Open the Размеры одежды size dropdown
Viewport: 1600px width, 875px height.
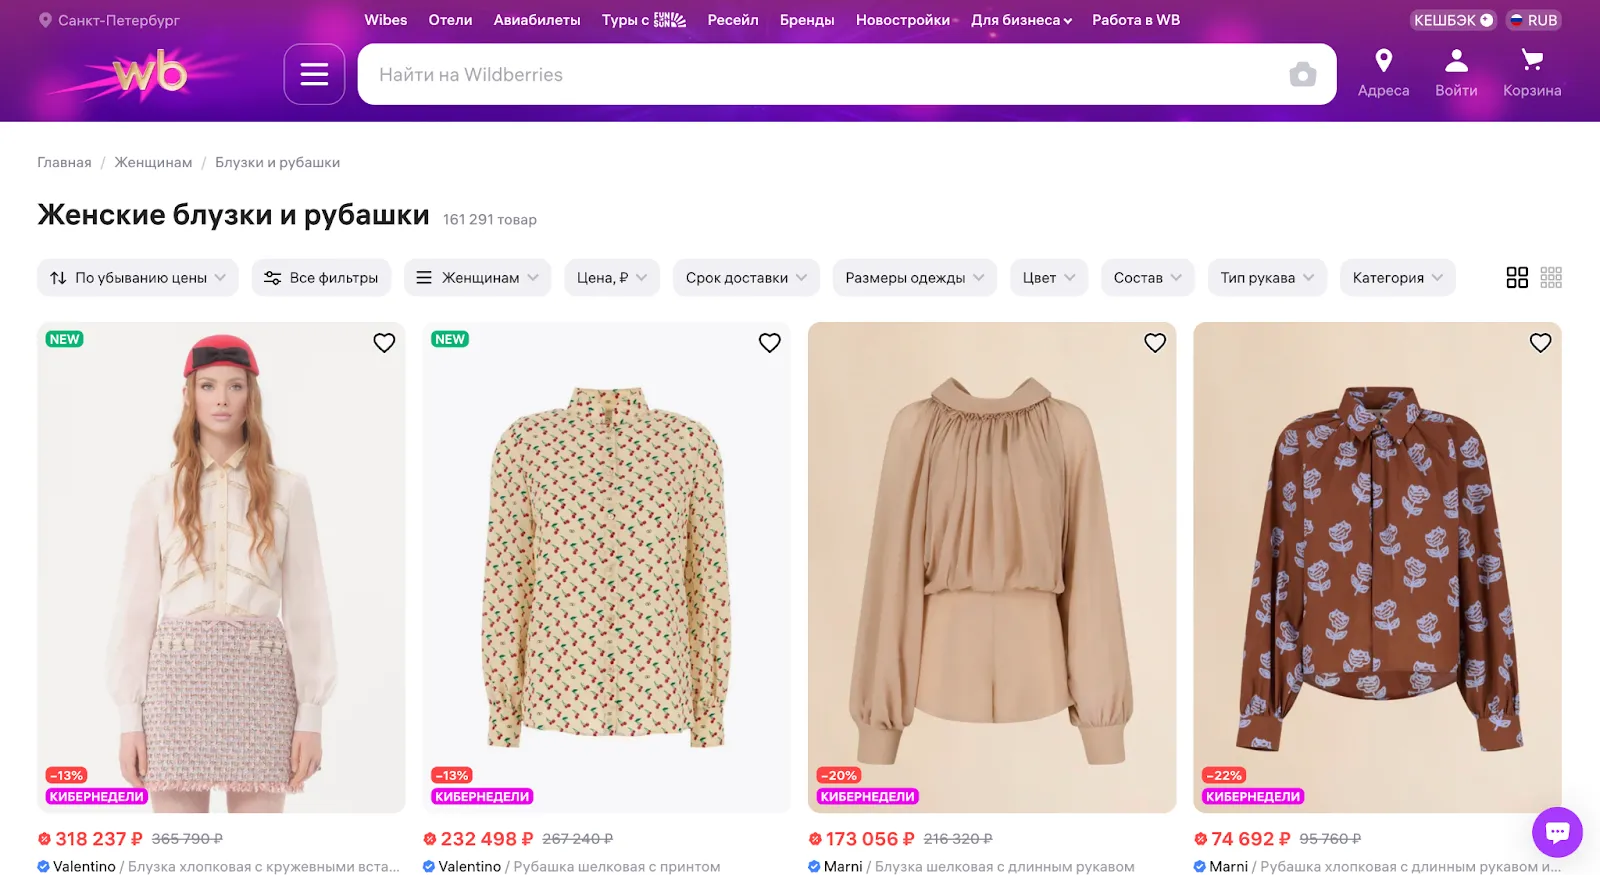pyautogui.click(x=914, y=278)
